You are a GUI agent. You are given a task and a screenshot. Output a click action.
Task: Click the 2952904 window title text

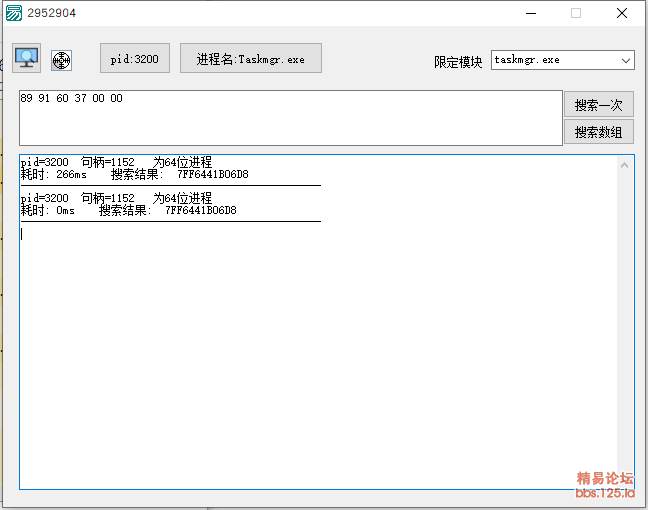pyautogui.click(x=51, y=13)
